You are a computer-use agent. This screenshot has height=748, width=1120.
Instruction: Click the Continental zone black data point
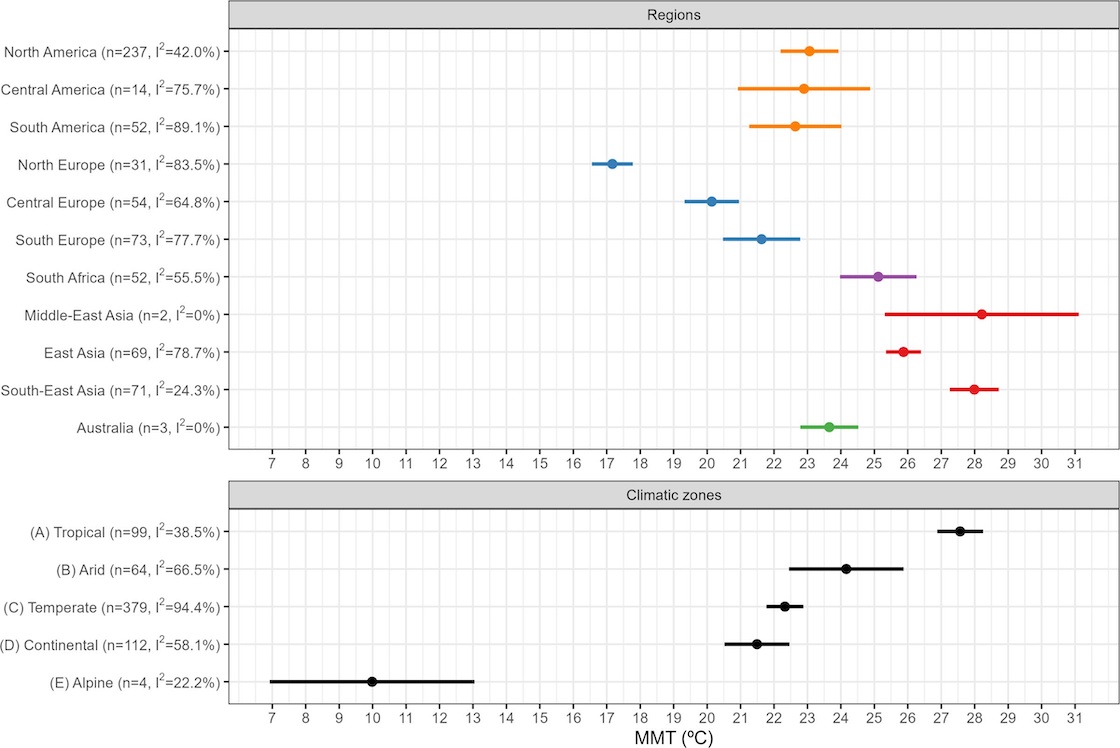(x=757, y=644)
